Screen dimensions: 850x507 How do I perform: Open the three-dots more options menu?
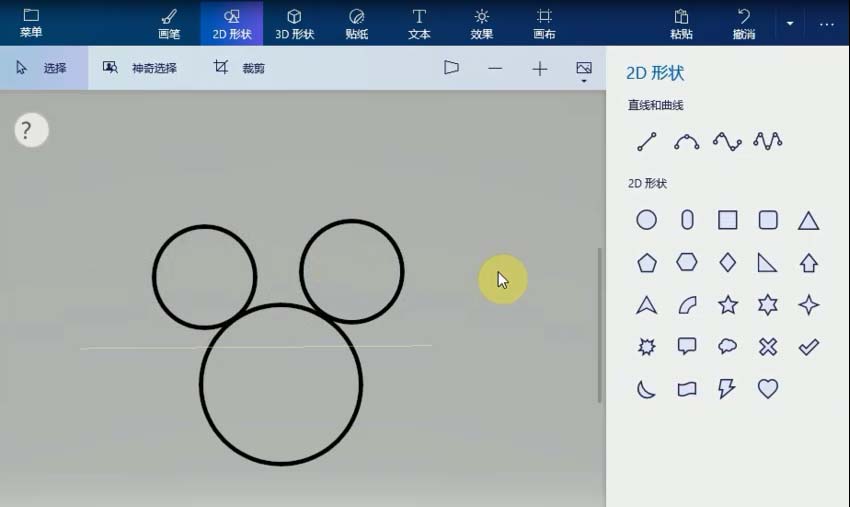[x=827, y=24]
